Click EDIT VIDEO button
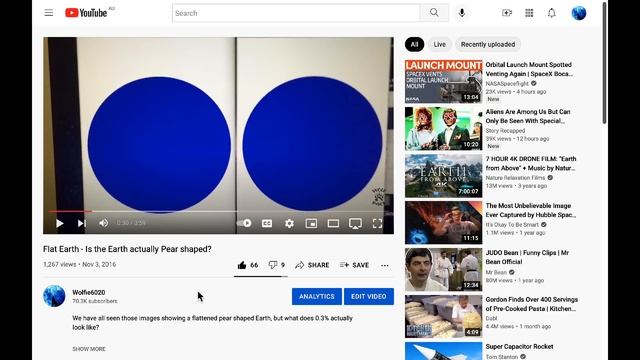Image resolution: width=640 pixels, height=360 pixels. [369, 296]
